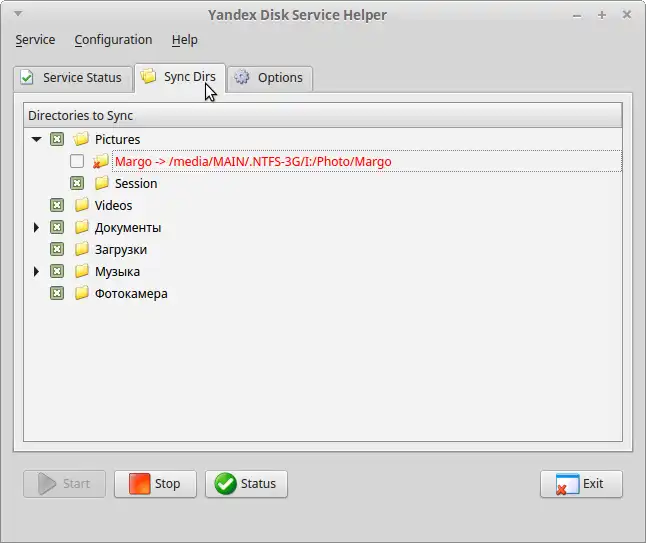The height and width of the screenshot is (543, 646).
Task: Click the Videos folder icon
Action: click(82, 205)
